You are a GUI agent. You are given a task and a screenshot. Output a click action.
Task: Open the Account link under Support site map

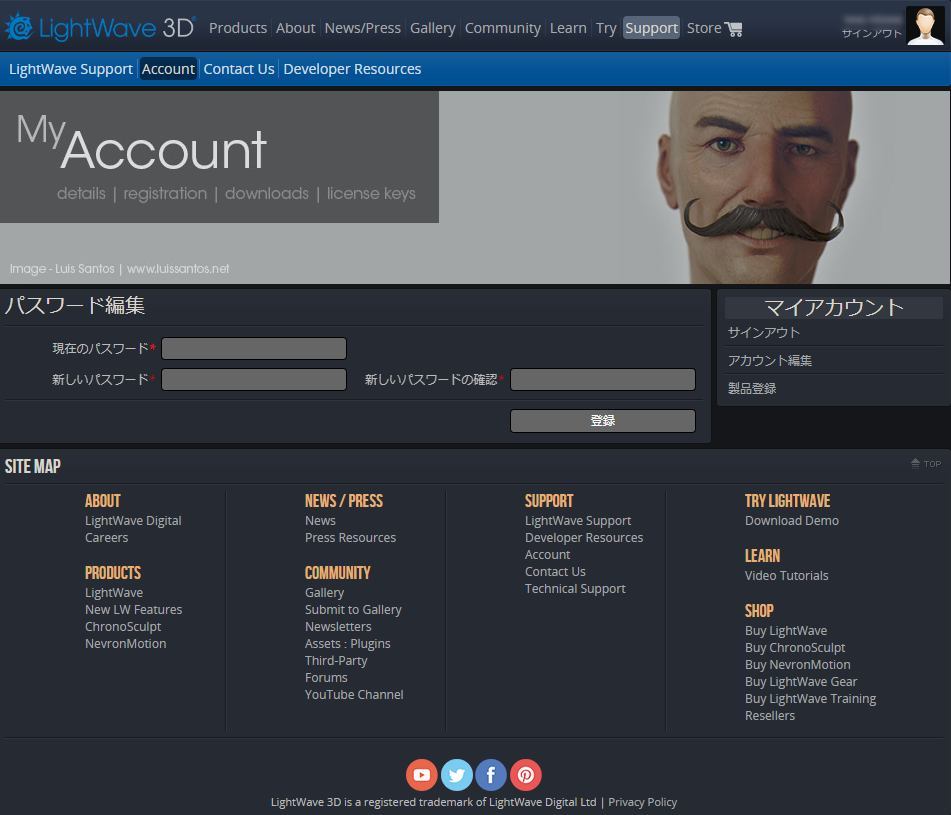coord(548,554)
